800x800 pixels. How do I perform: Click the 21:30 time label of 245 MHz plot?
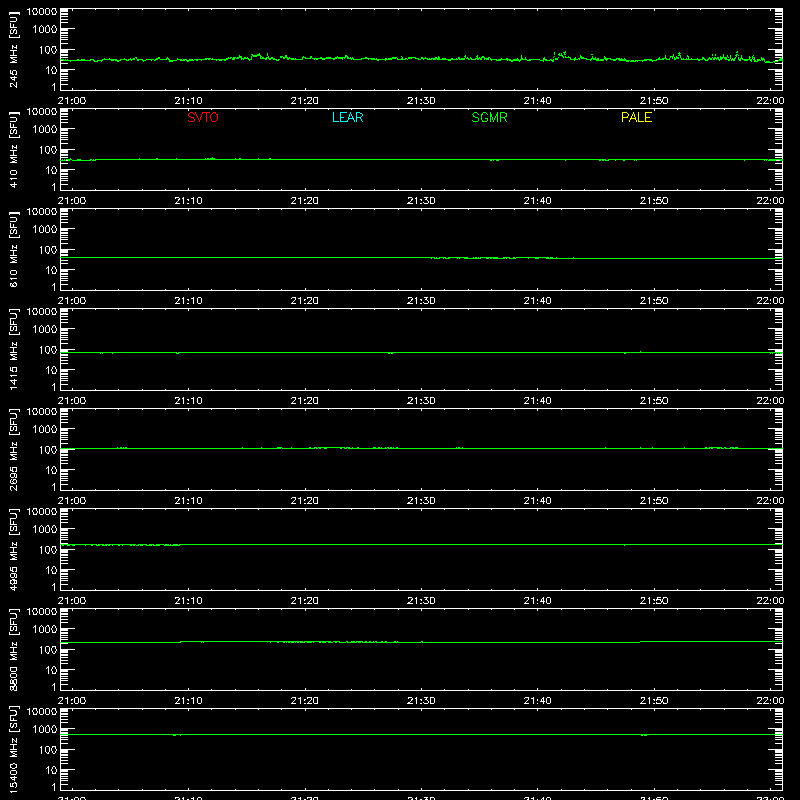[421, 101]
